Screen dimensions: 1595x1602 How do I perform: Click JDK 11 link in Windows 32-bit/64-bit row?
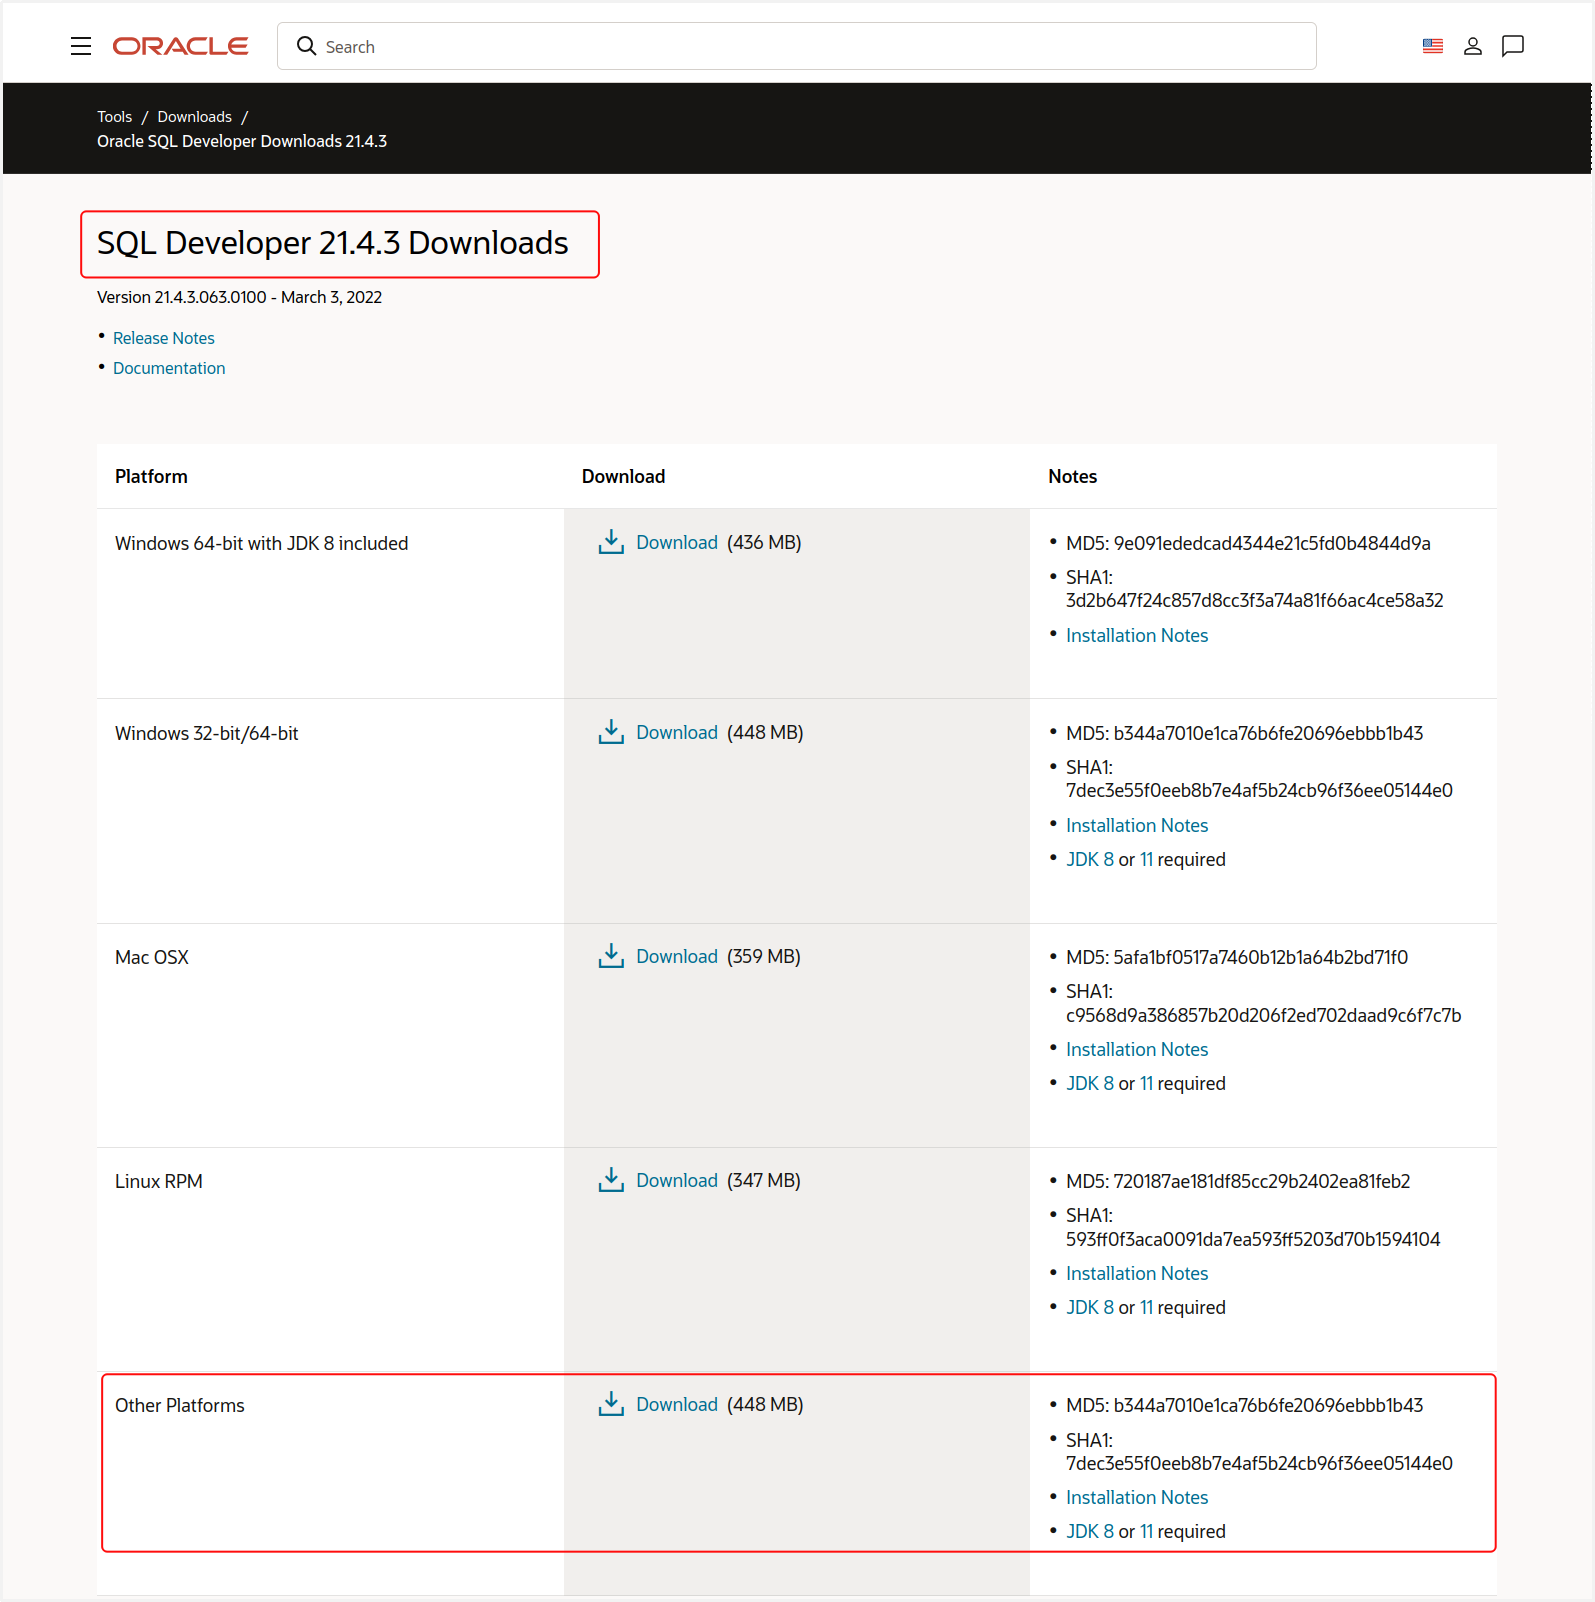pos(1147,859)
